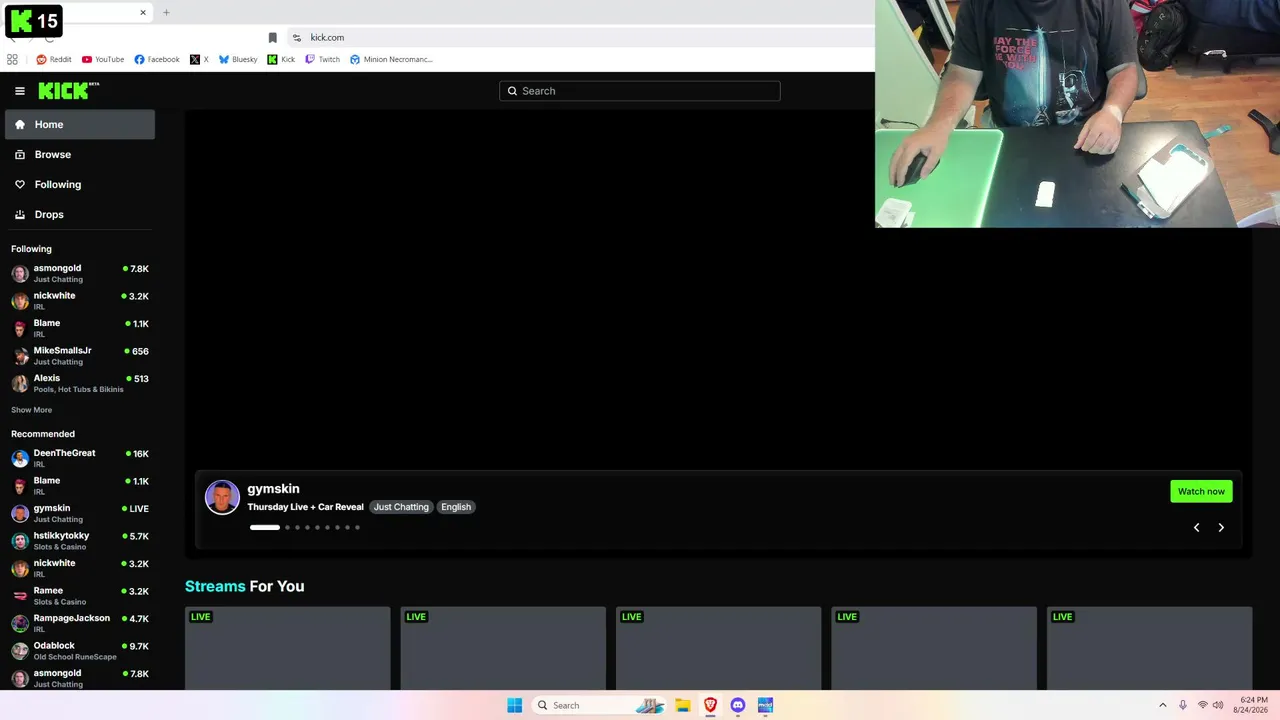View site information icon beside kick.com
The image size is (1280, 720).
[296, 38]
